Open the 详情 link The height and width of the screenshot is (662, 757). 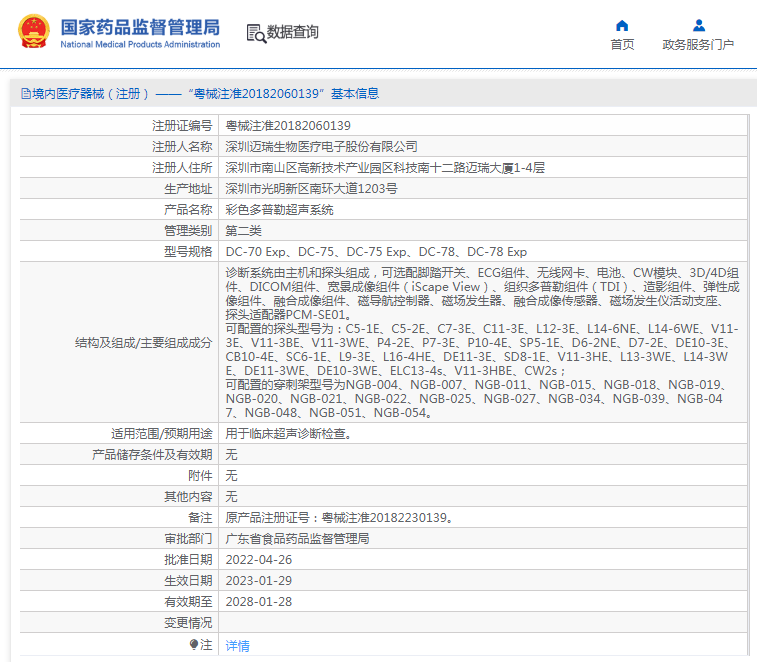tap(238, 646)
